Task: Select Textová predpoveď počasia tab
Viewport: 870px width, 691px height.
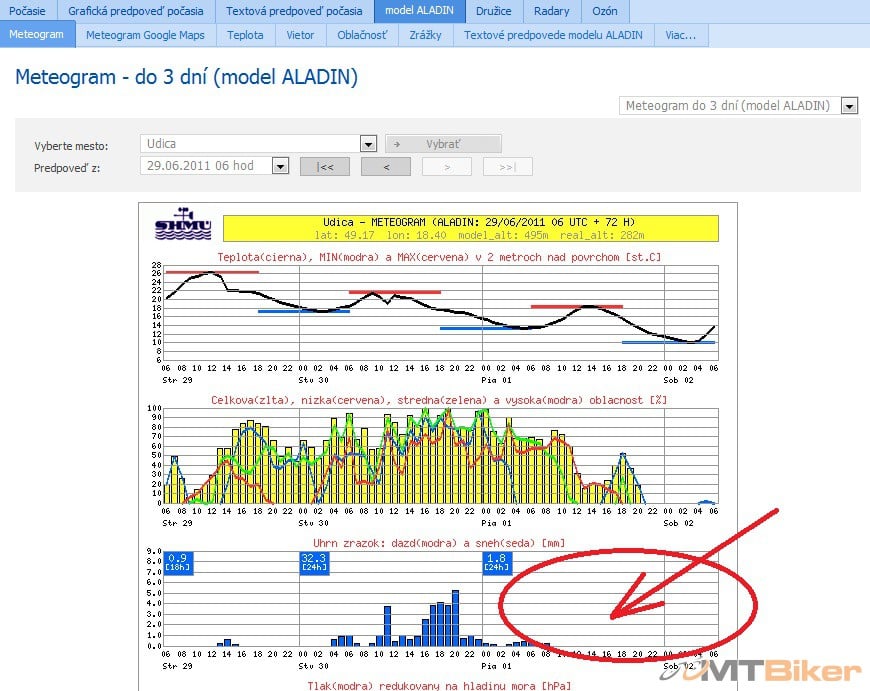Action: click(x=294, y=11)
